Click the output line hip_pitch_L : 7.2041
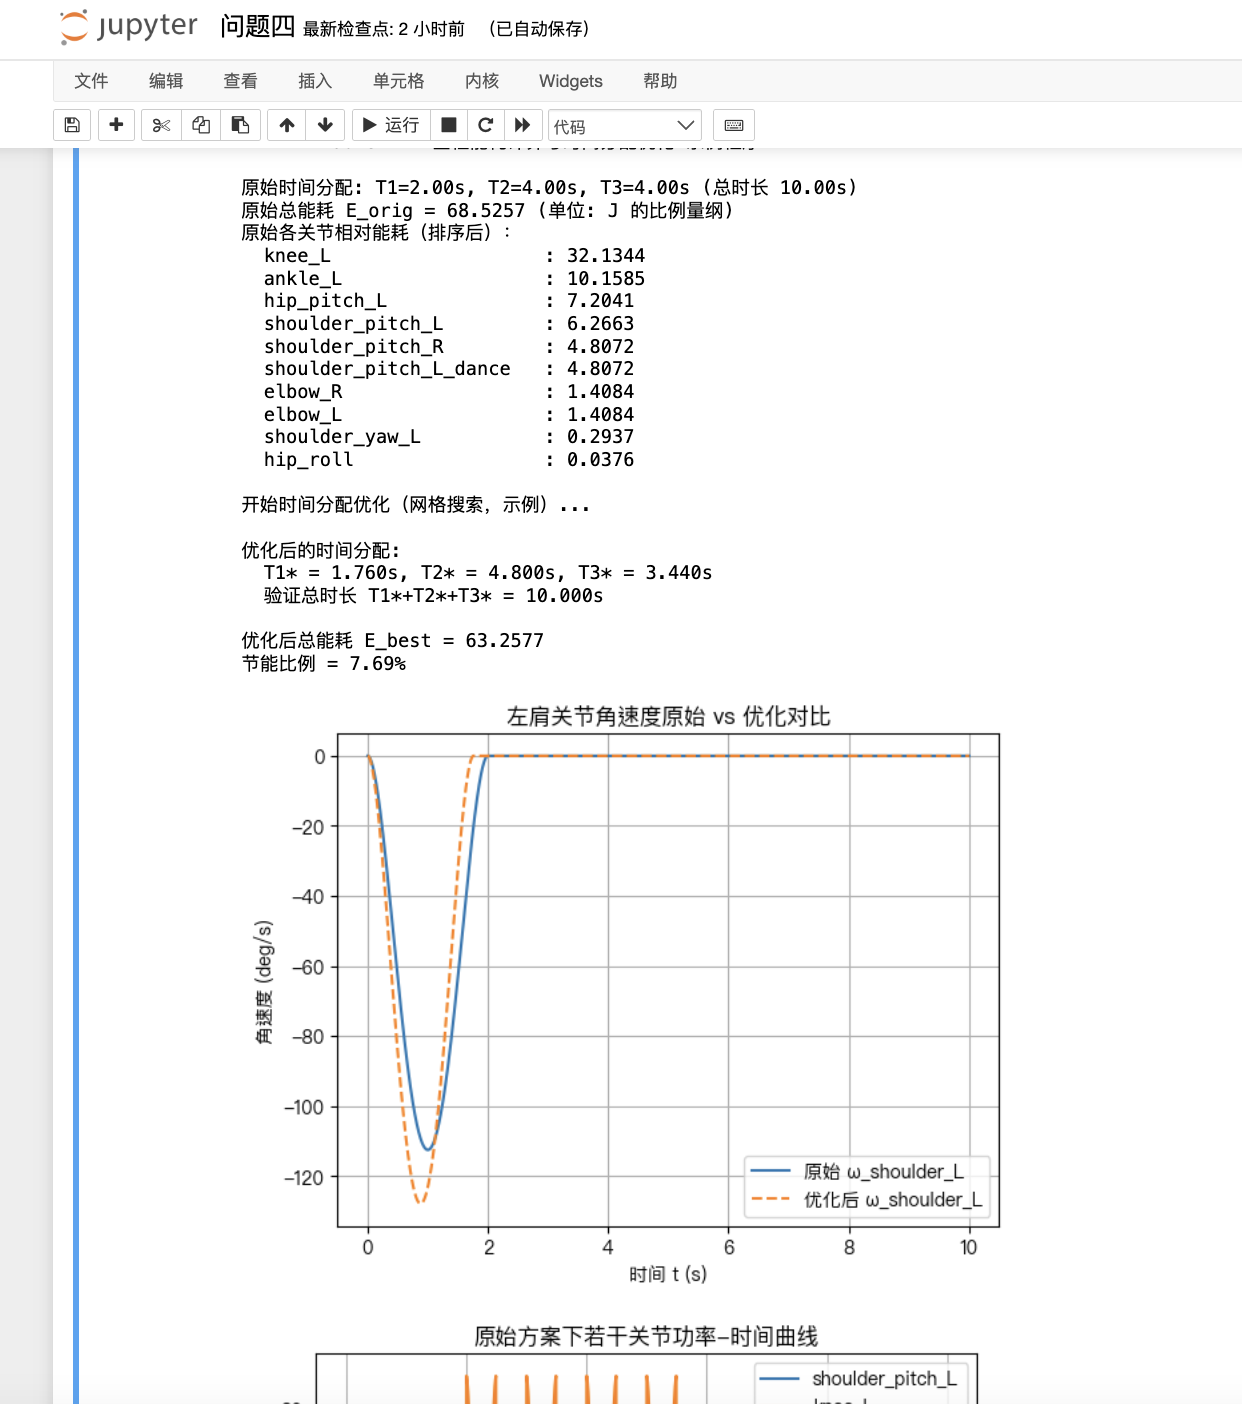Viewport: 1242px width, 1404px height. (449, 301)
